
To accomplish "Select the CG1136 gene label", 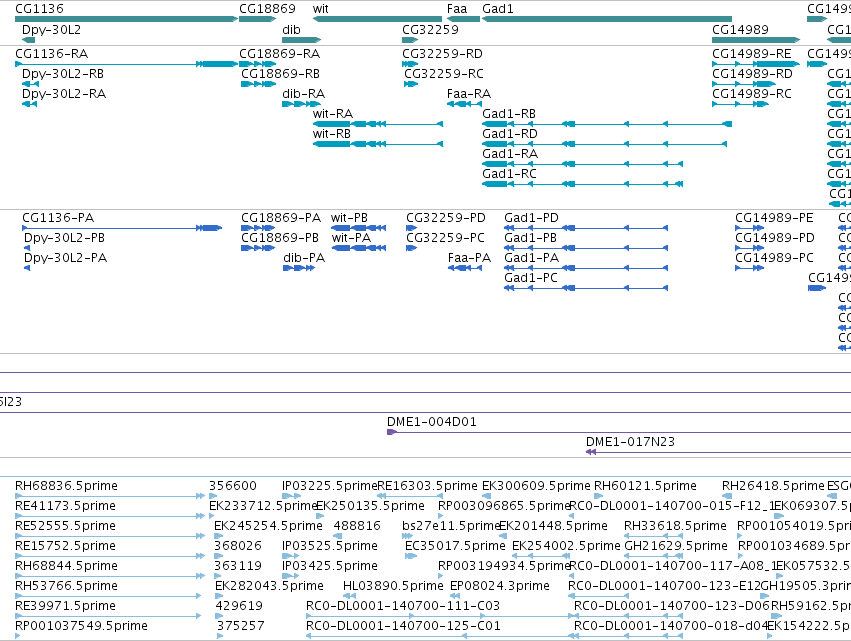I will coord(39,9).
